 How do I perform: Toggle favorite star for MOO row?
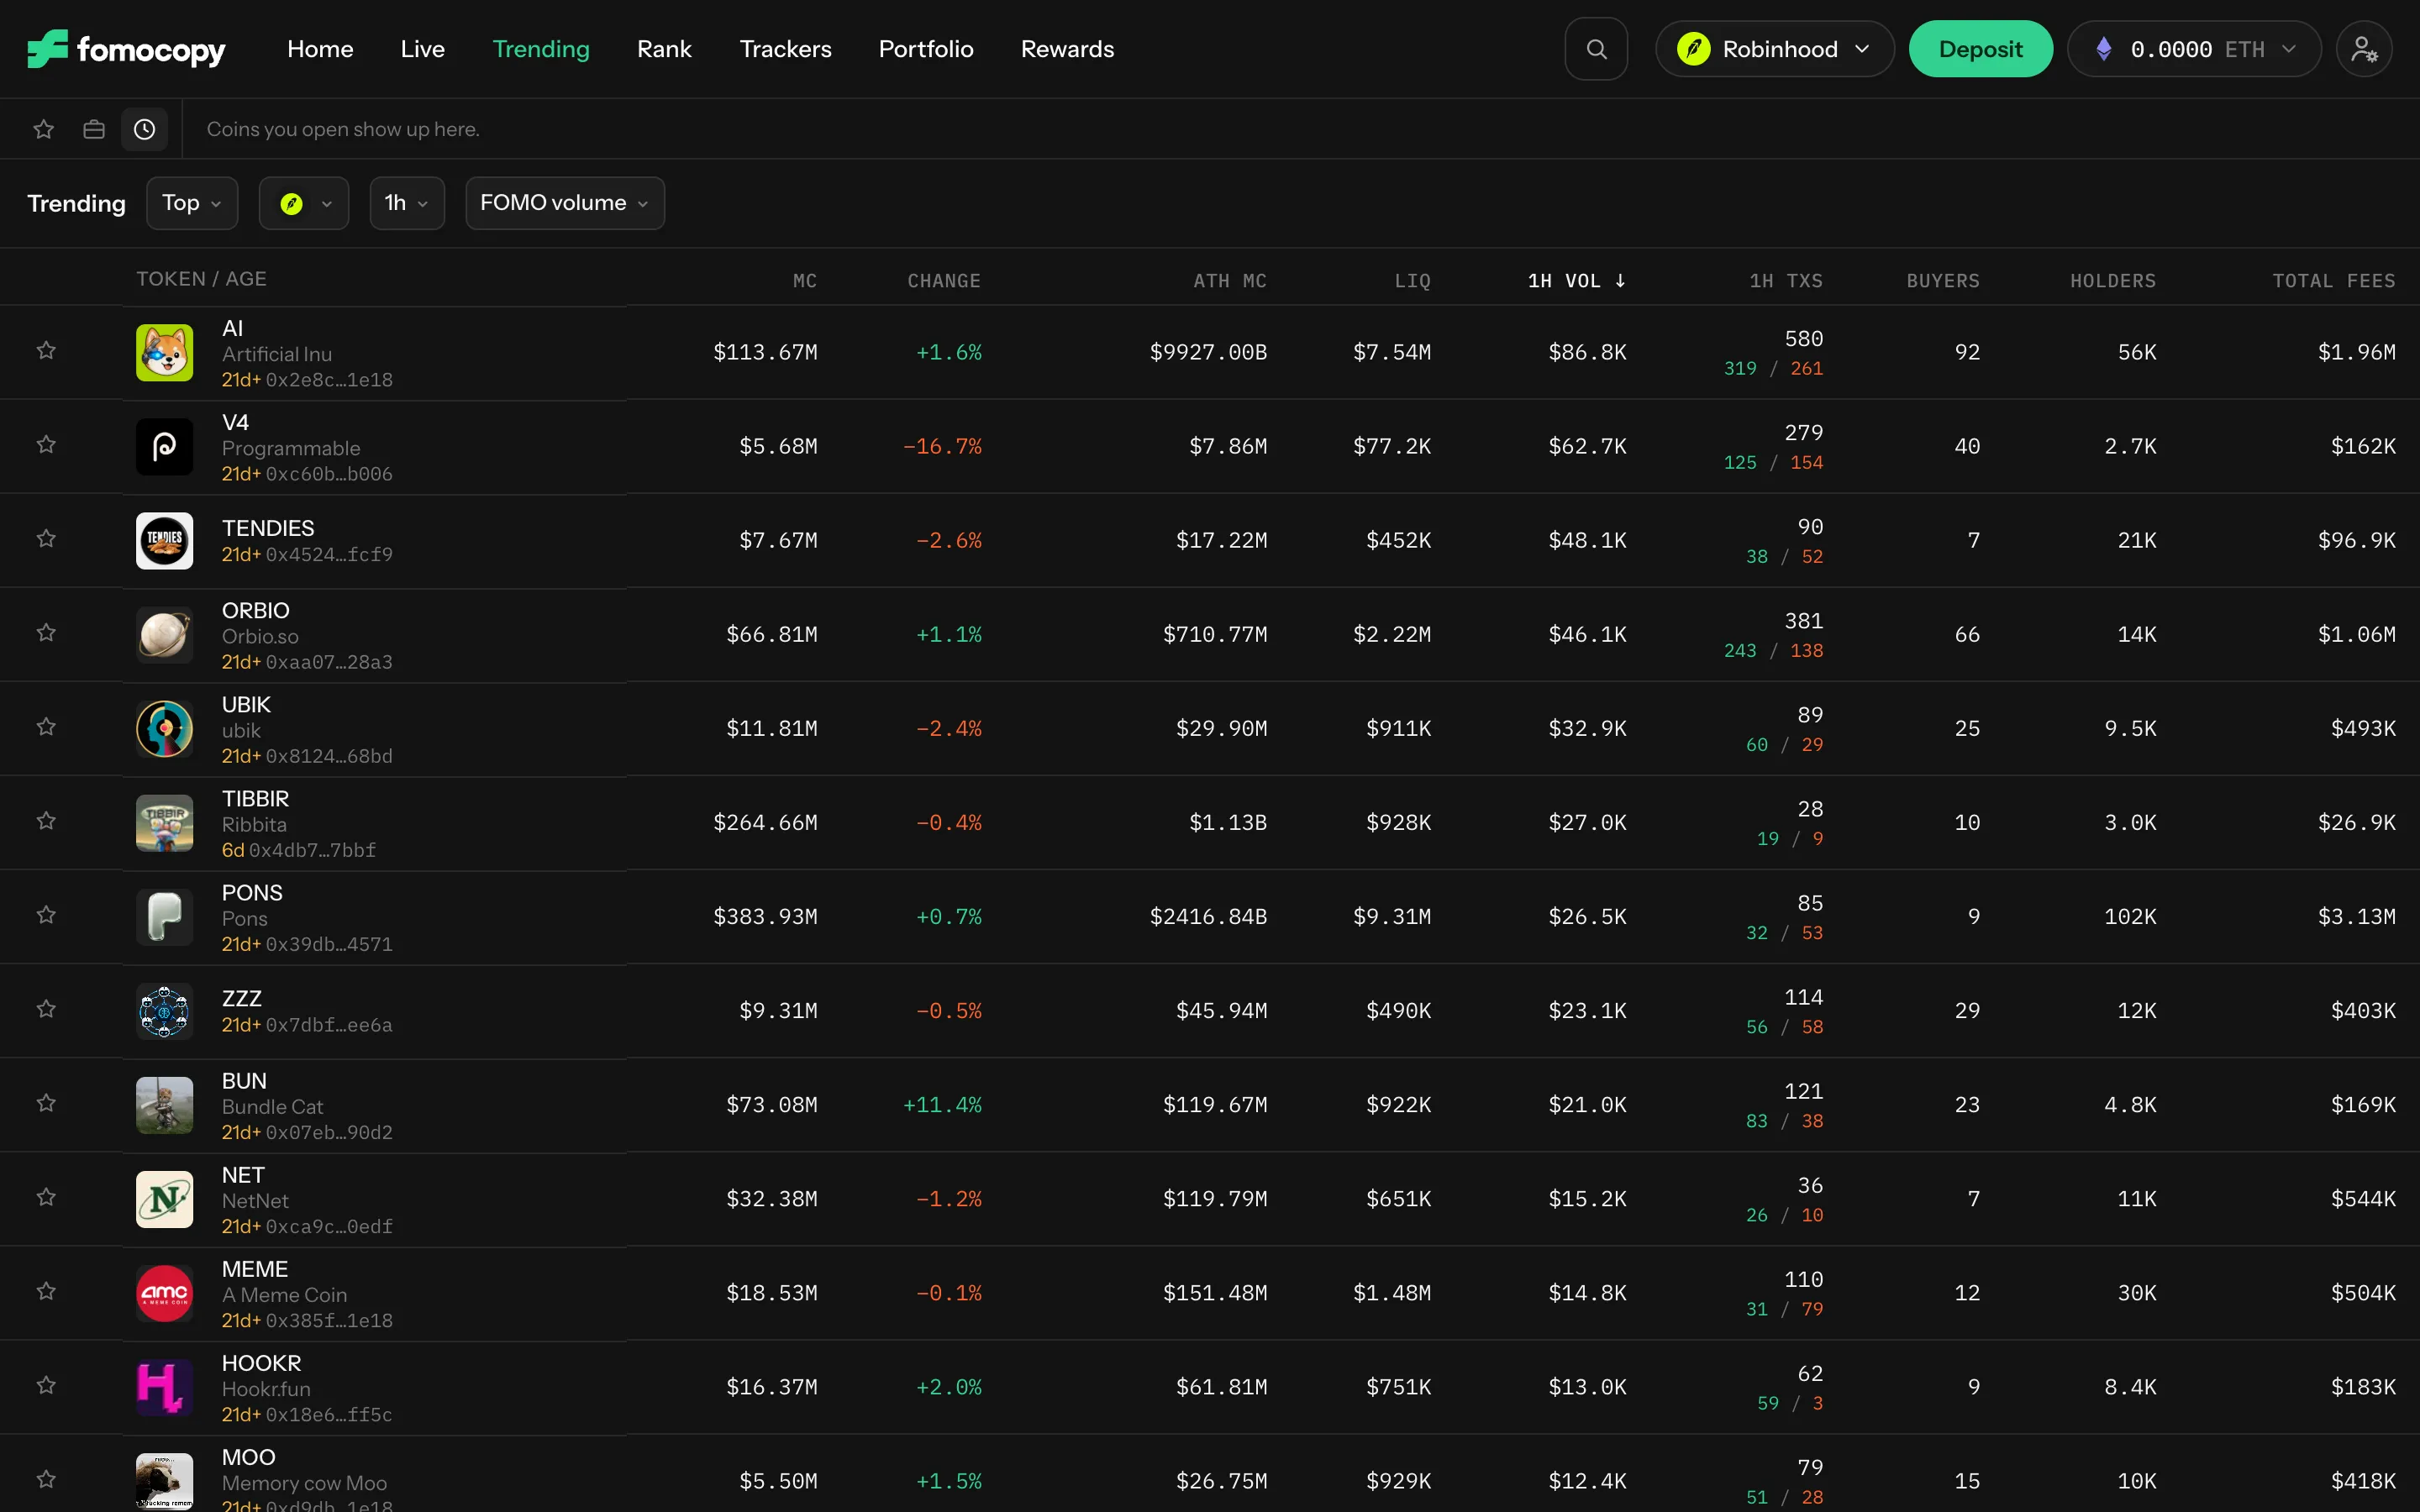tap(46, 1478)
